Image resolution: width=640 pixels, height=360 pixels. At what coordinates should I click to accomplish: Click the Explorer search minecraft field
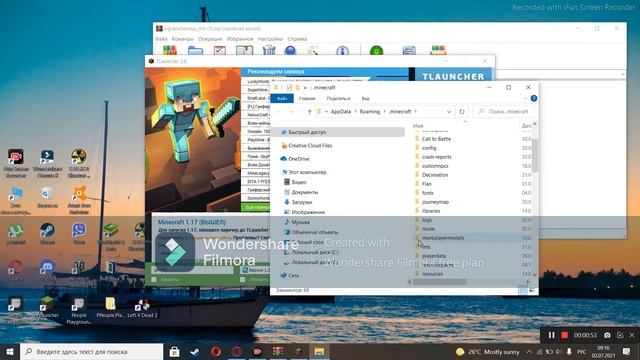click(503, 111)
